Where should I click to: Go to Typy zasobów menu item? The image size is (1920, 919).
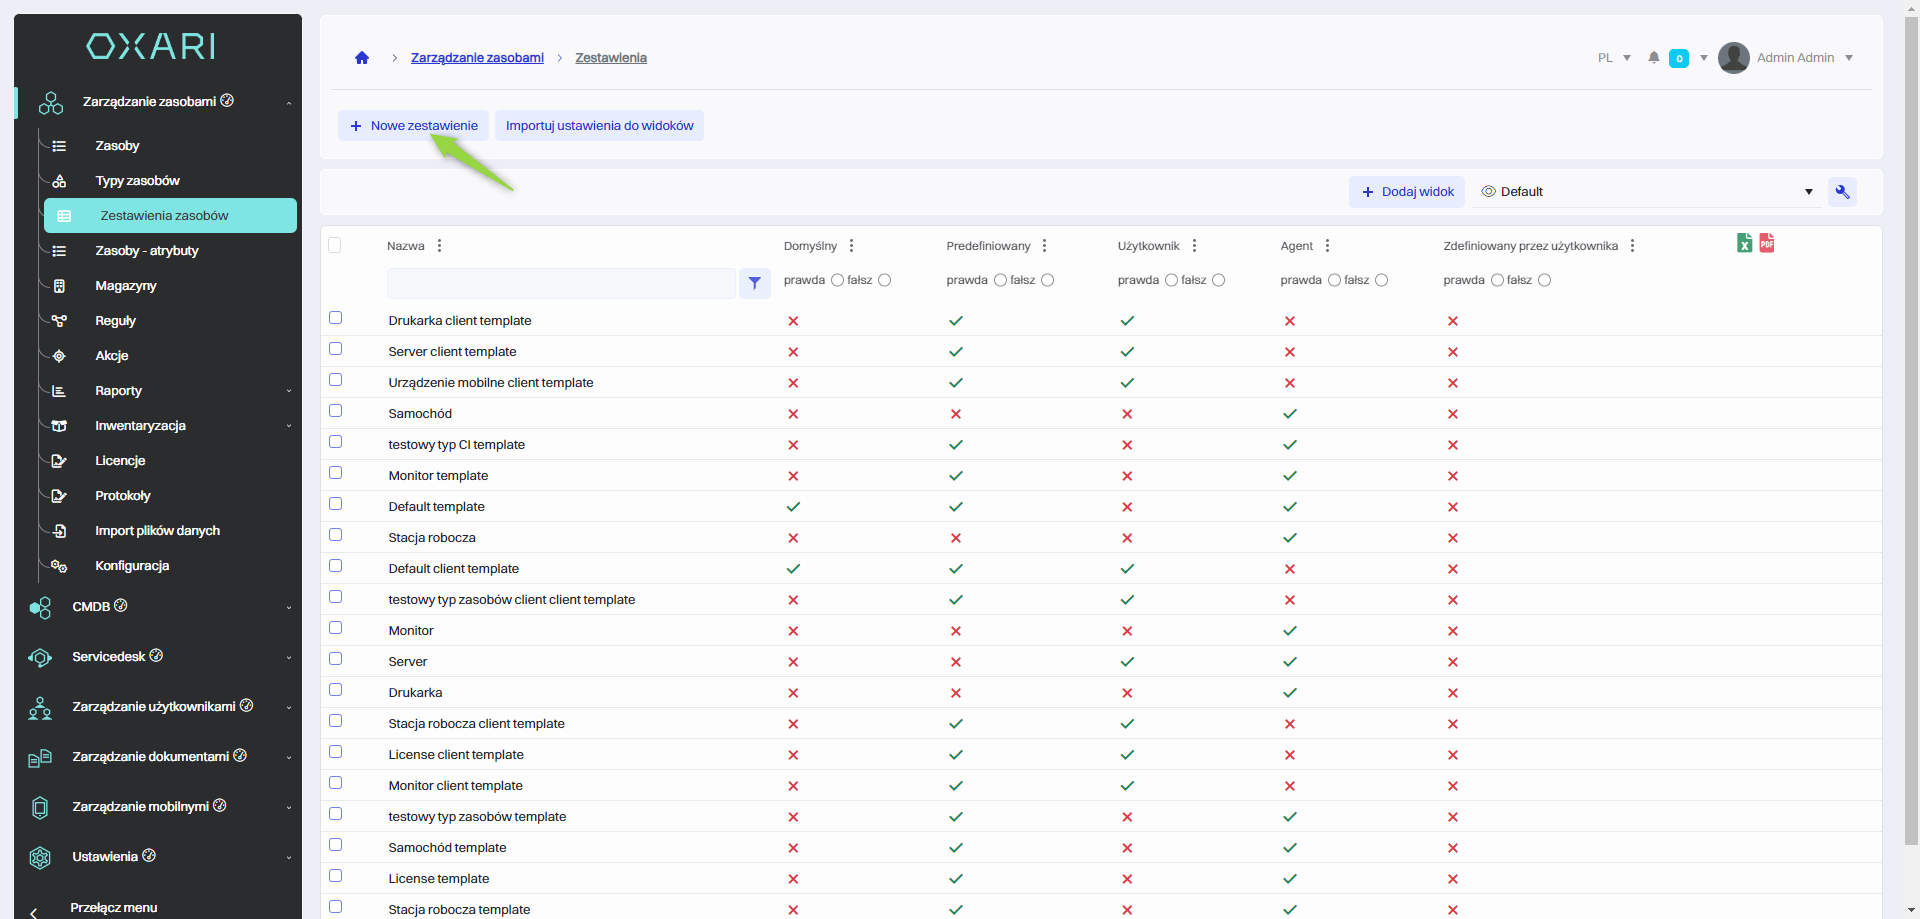pyautogui.click(x=137, y=181)
